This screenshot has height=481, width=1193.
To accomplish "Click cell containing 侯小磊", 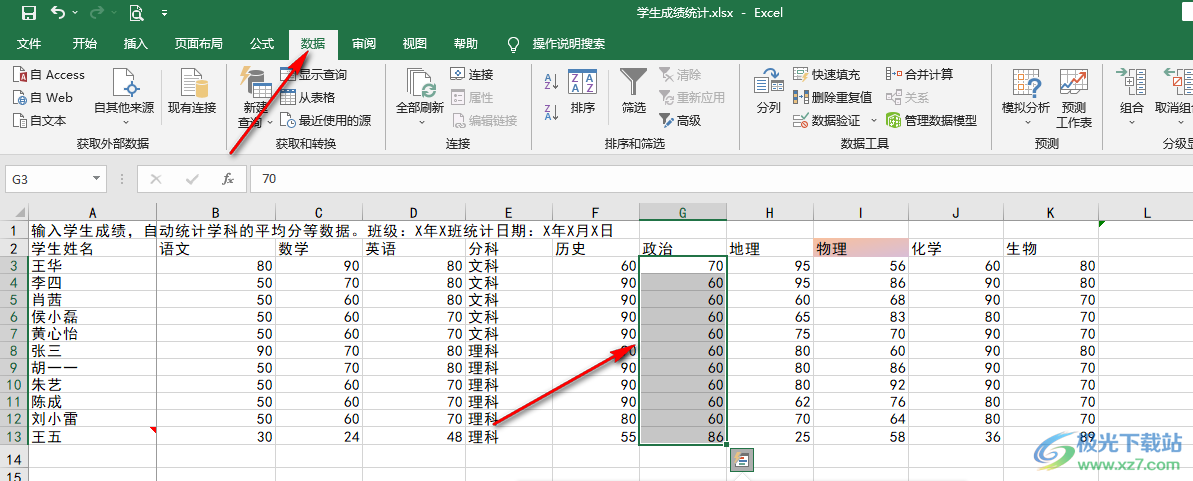I will coord(92,316).
